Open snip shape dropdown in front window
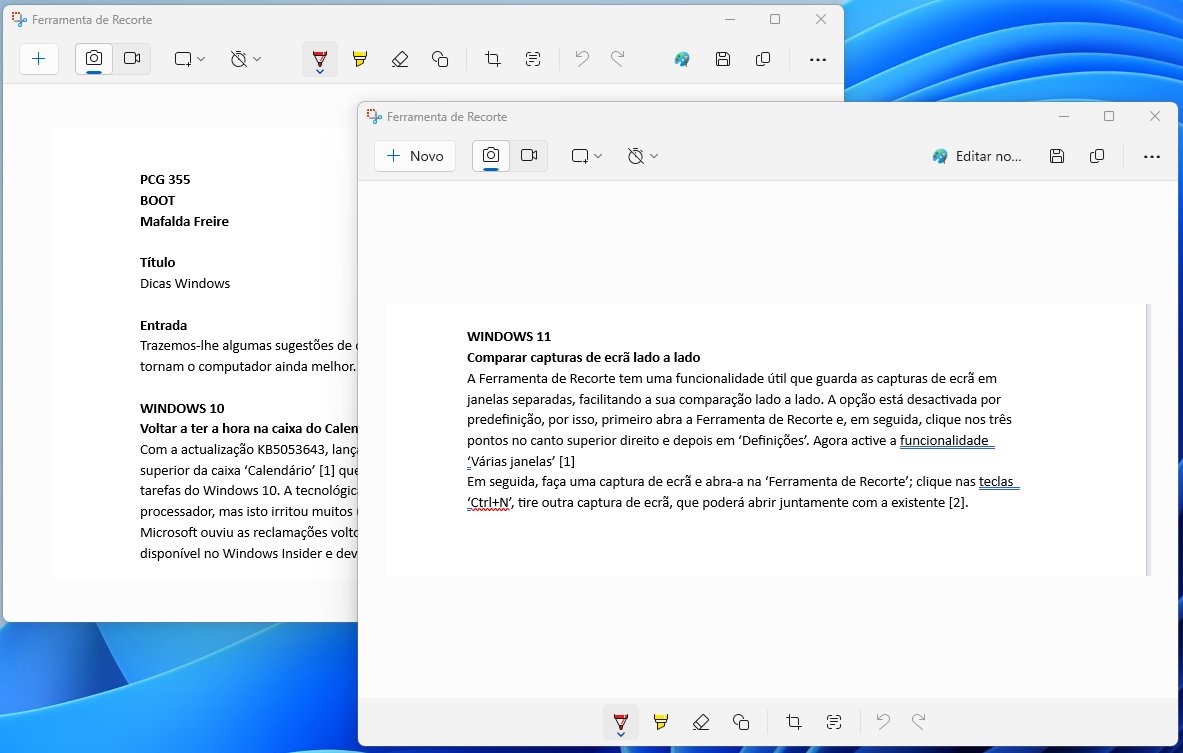Screen dimensions: 1183x753 click(586, 156)
